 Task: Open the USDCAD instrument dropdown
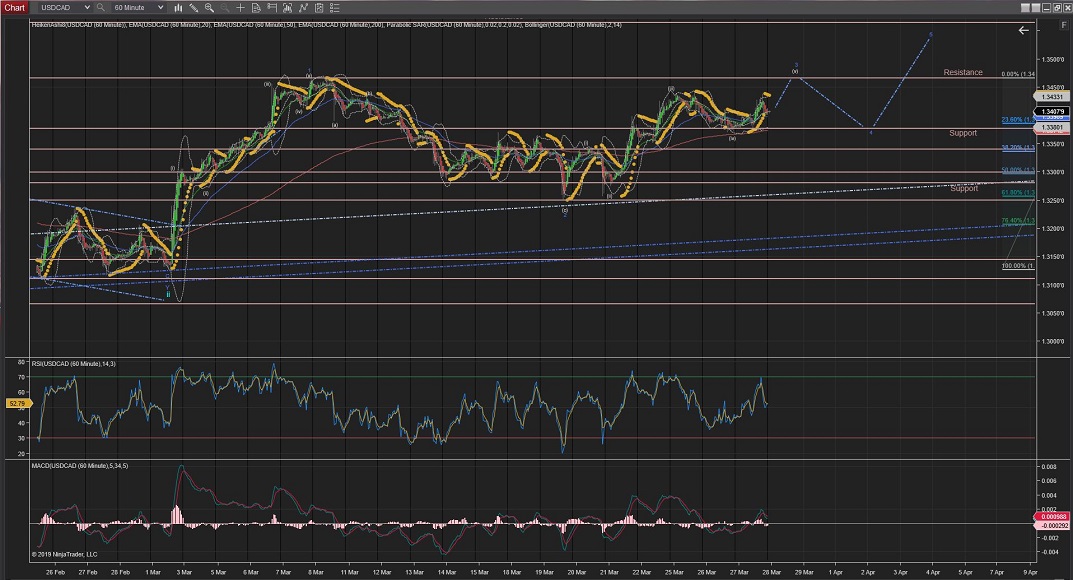[x=65, y=7]
